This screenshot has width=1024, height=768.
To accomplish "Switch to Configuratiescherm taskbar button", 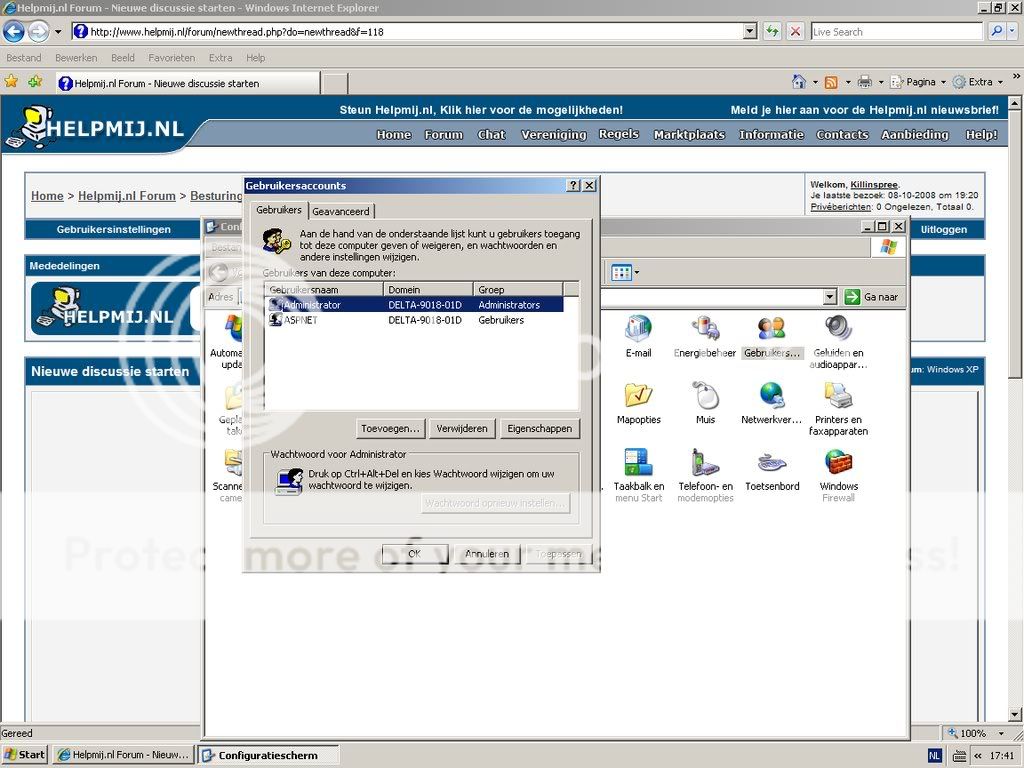I will tap(268, 755).
